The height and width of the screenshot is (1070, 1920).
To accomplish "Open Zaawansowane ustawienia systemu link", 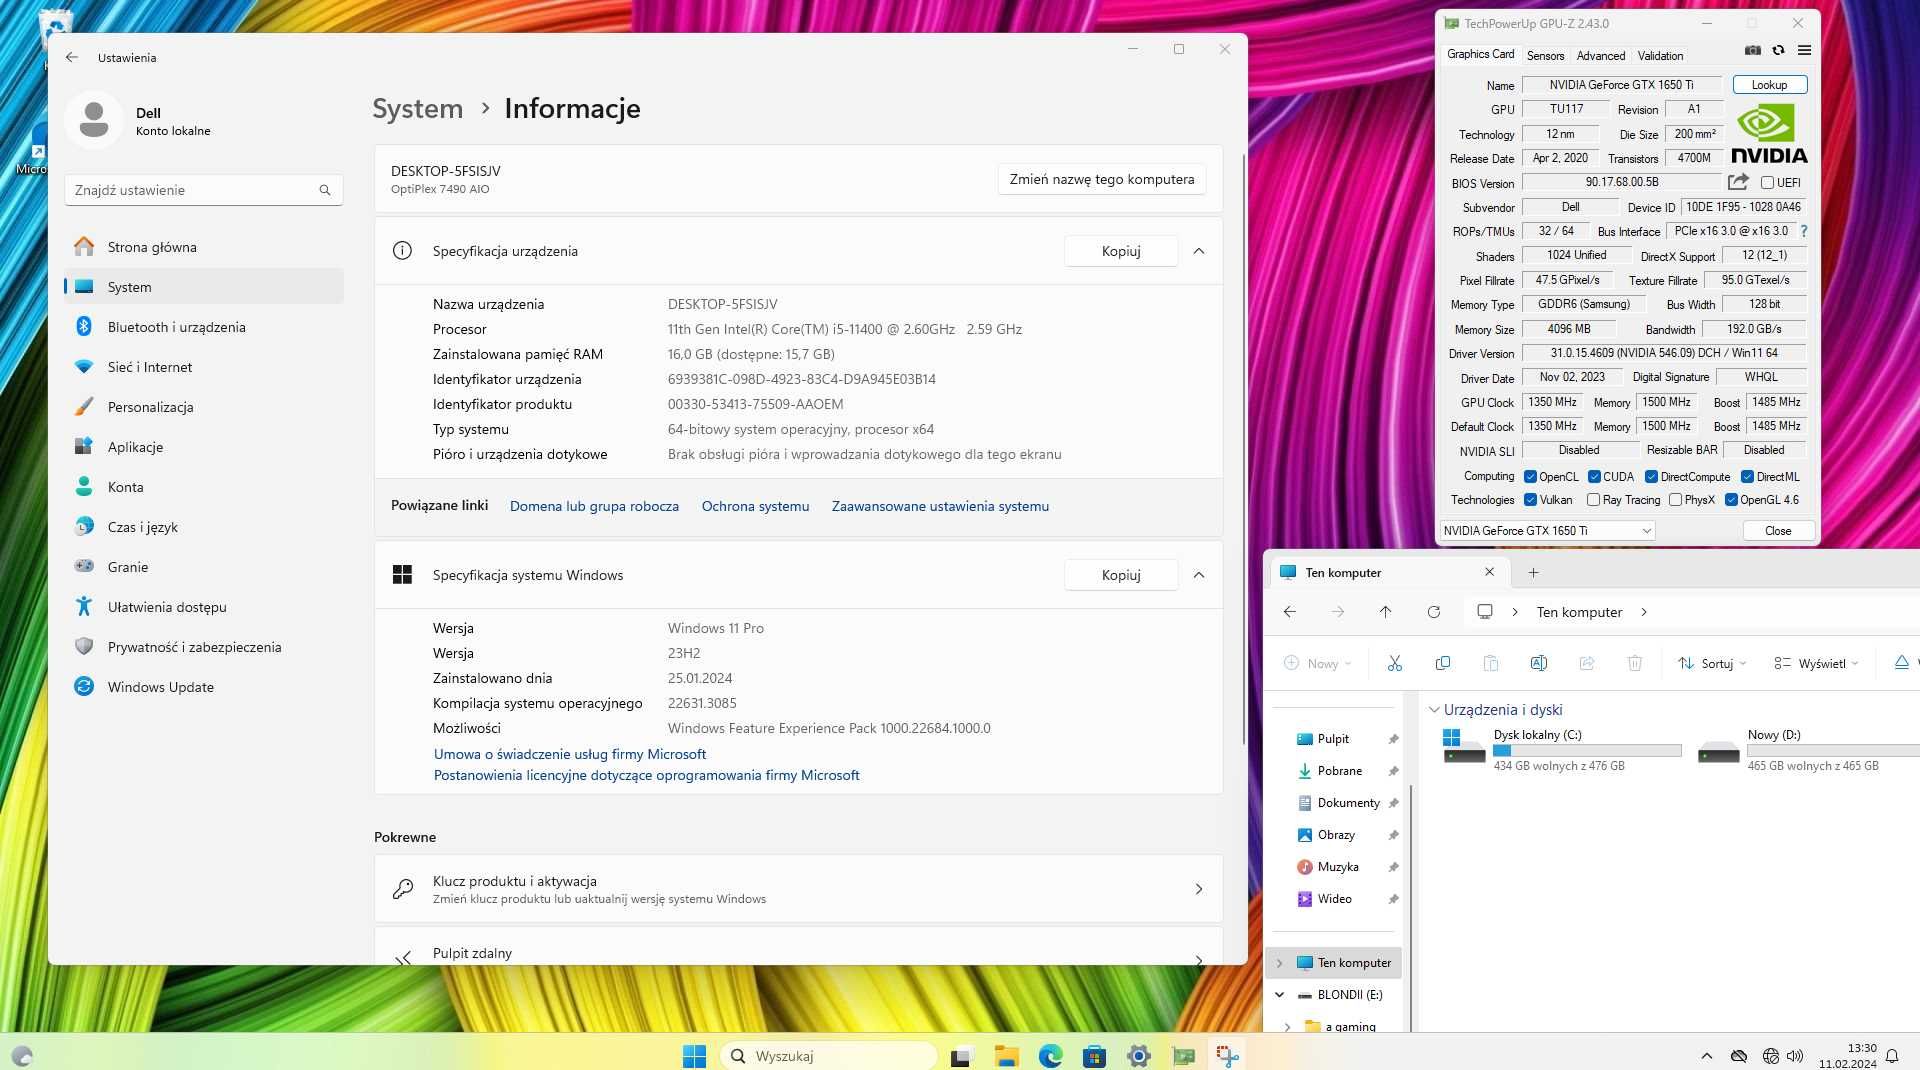I will (940, 506).
